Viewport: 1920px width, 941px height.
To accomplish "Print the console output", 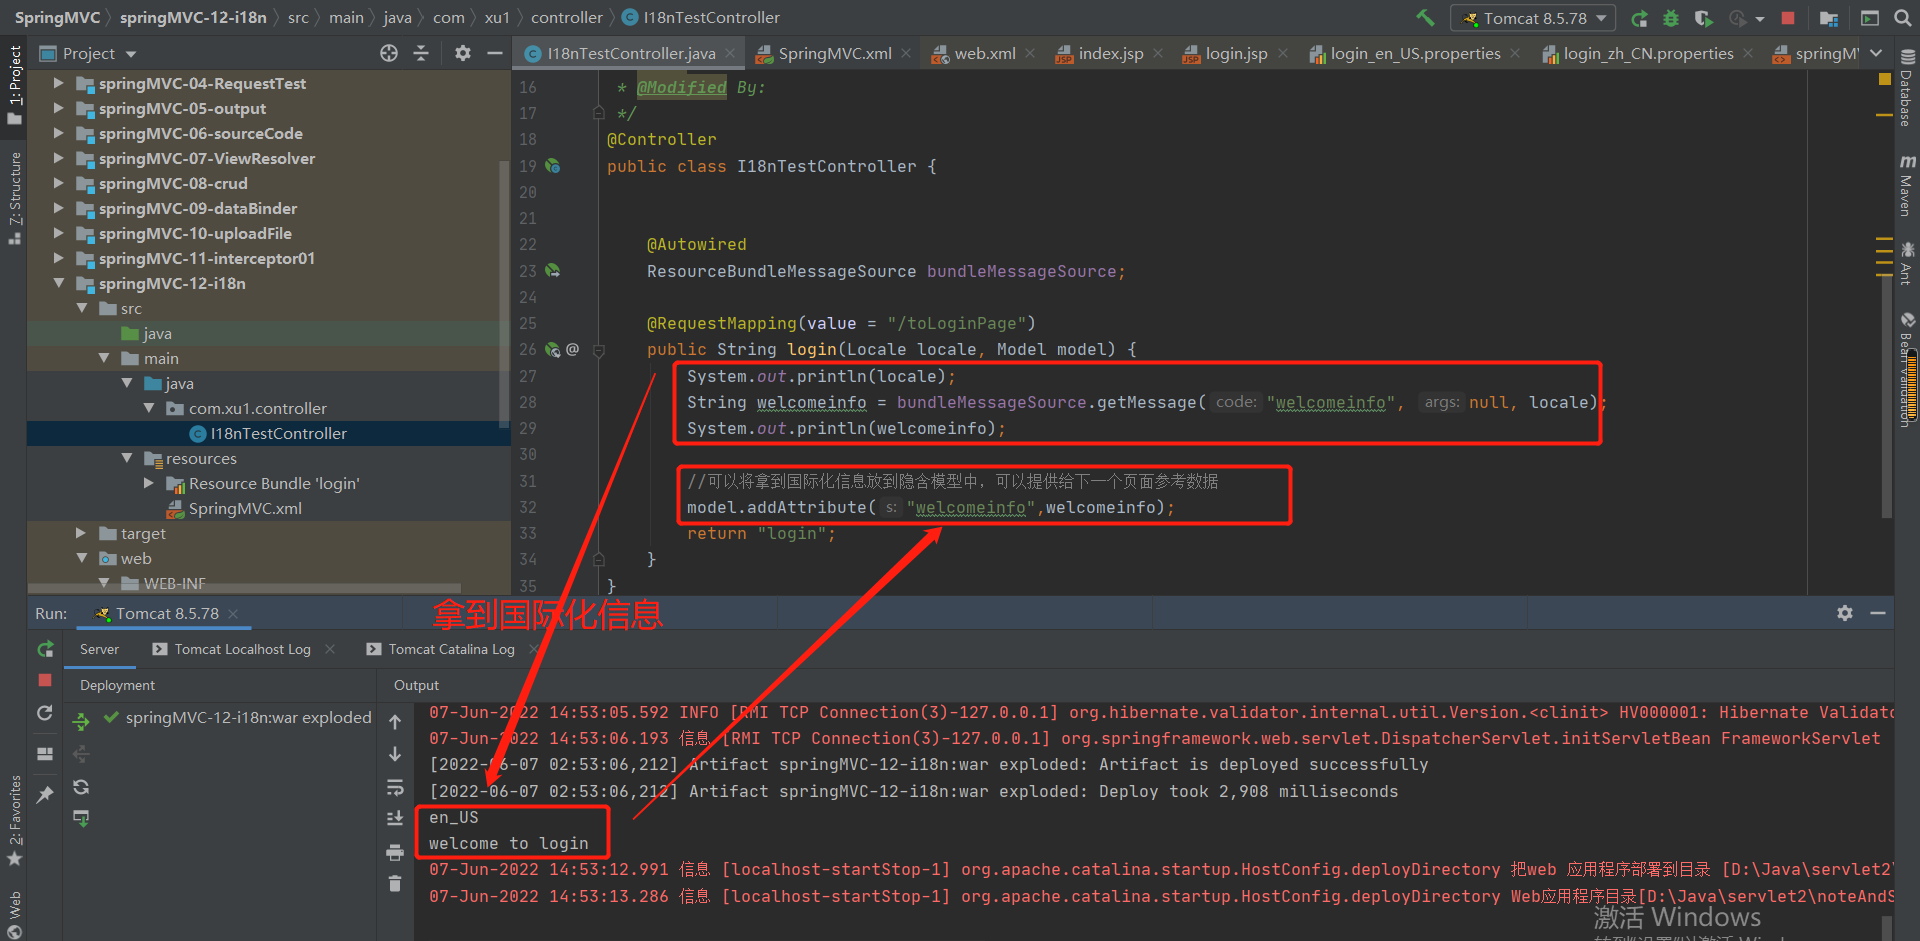I will 395,852.
